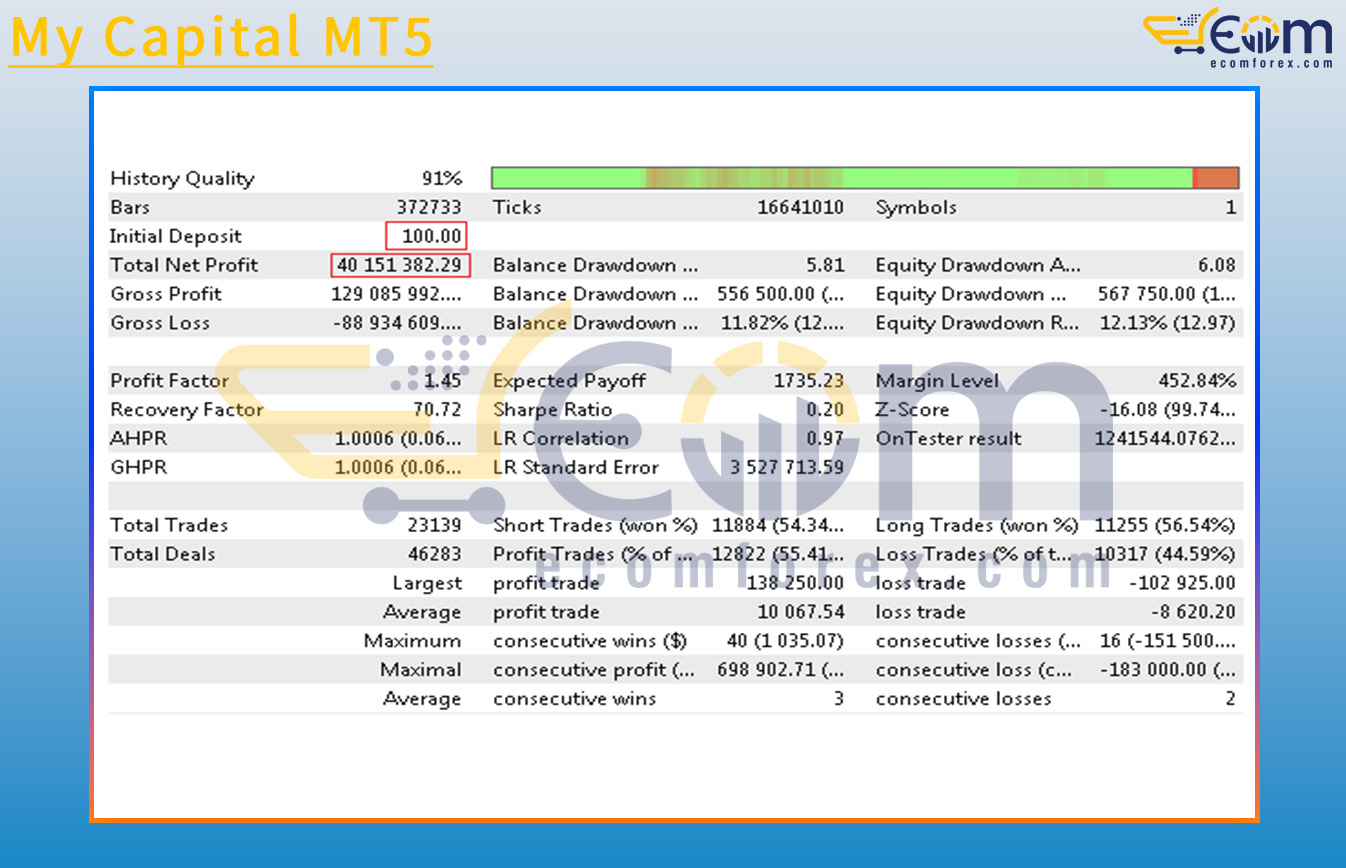Image resolution: width=1346 pixels, height=868 pixels.
Task: Click the ecomforex.com logo at top right
Action: (x=1239, y=38)
